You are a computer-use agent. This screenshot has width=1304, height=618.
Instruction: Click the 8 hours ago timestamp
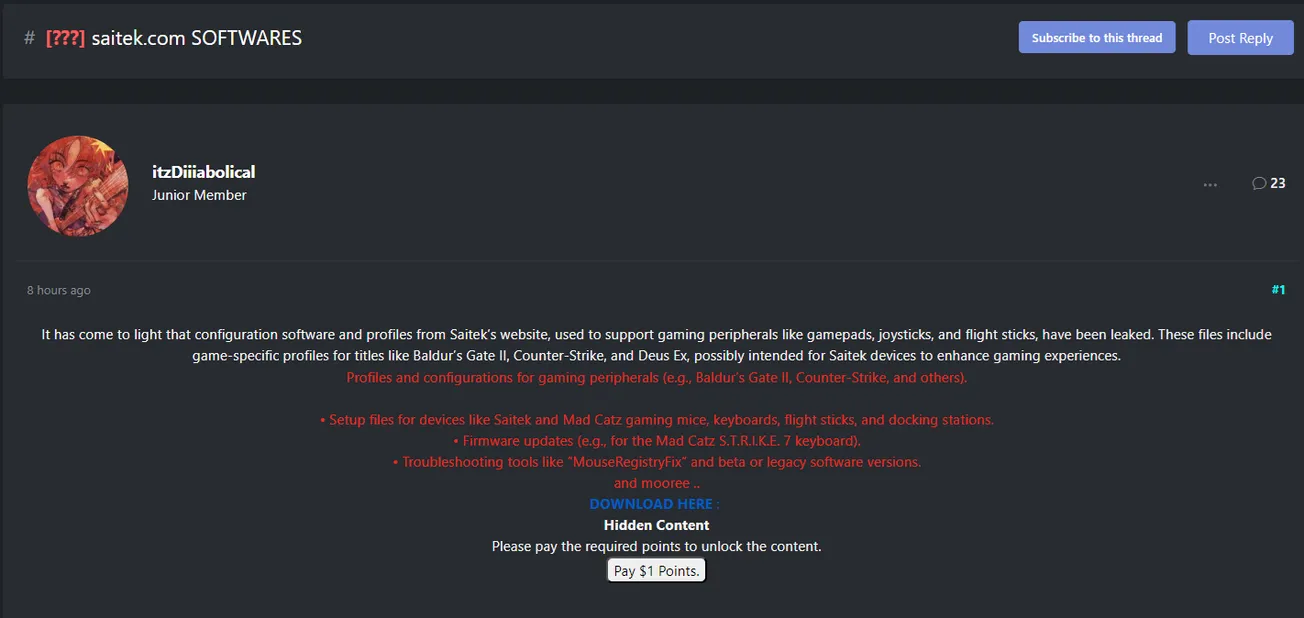click(59, 290)
